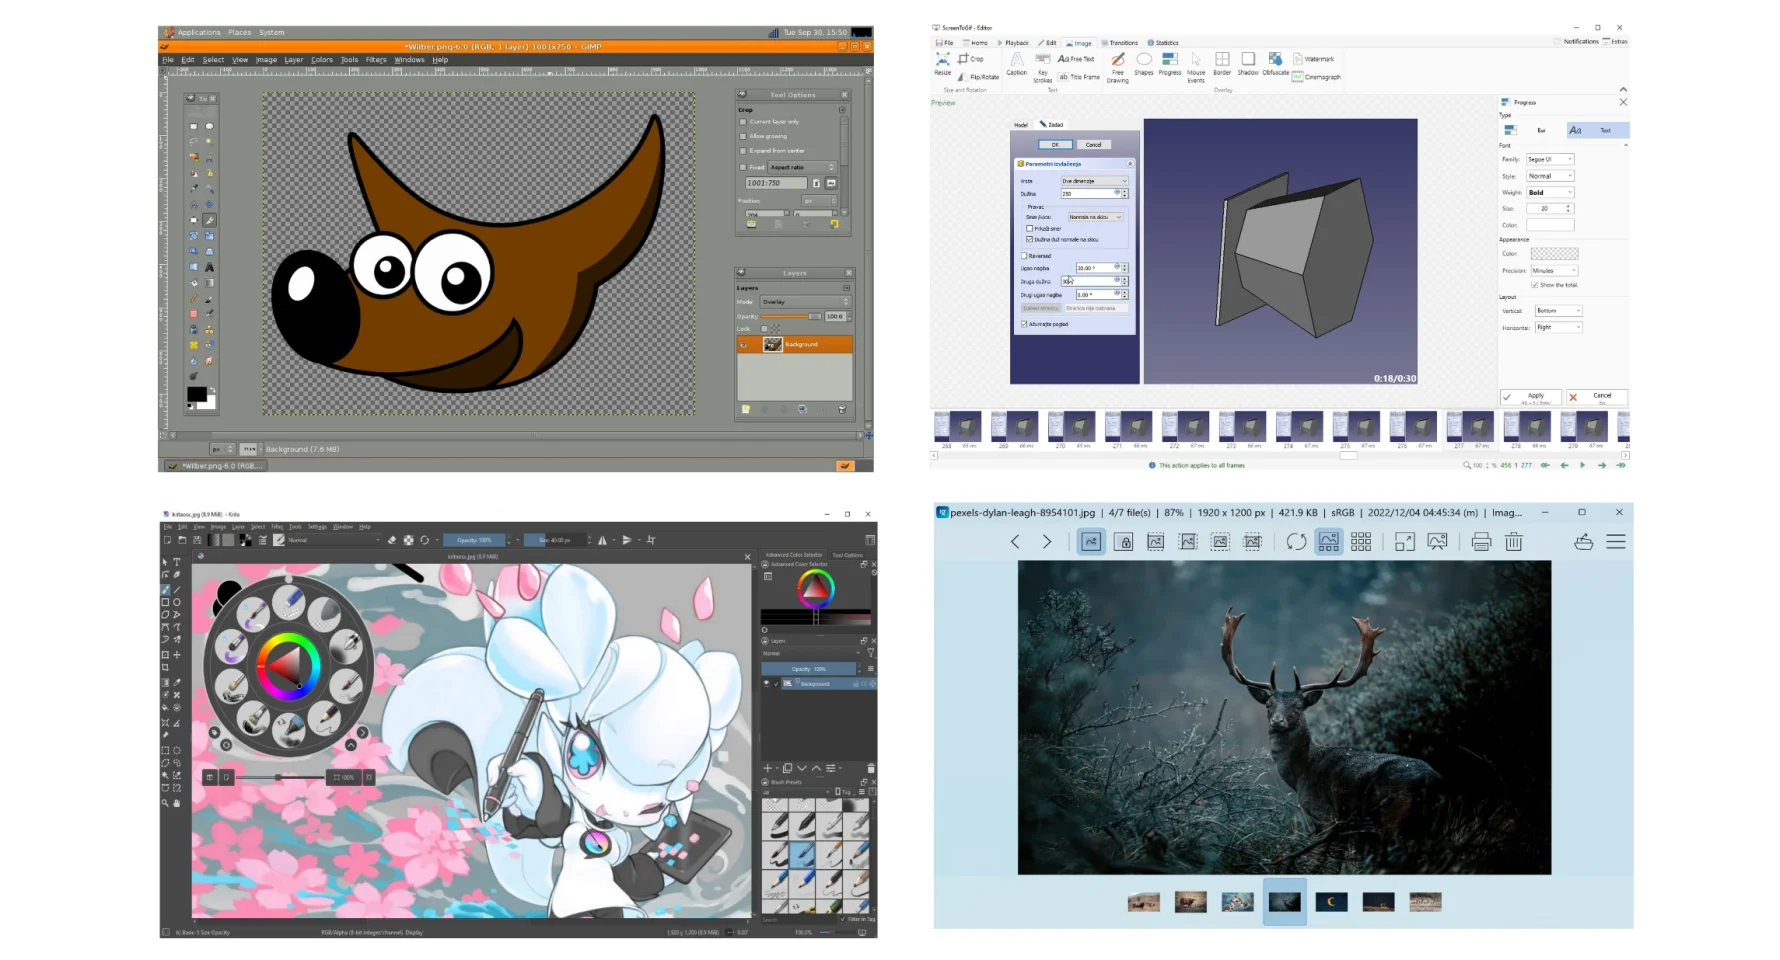Image resolution: width=1780 pixels, height=960 pixels.
Task: Adjust GIMP layer Opacity slider
Action: tap(792, 316)
